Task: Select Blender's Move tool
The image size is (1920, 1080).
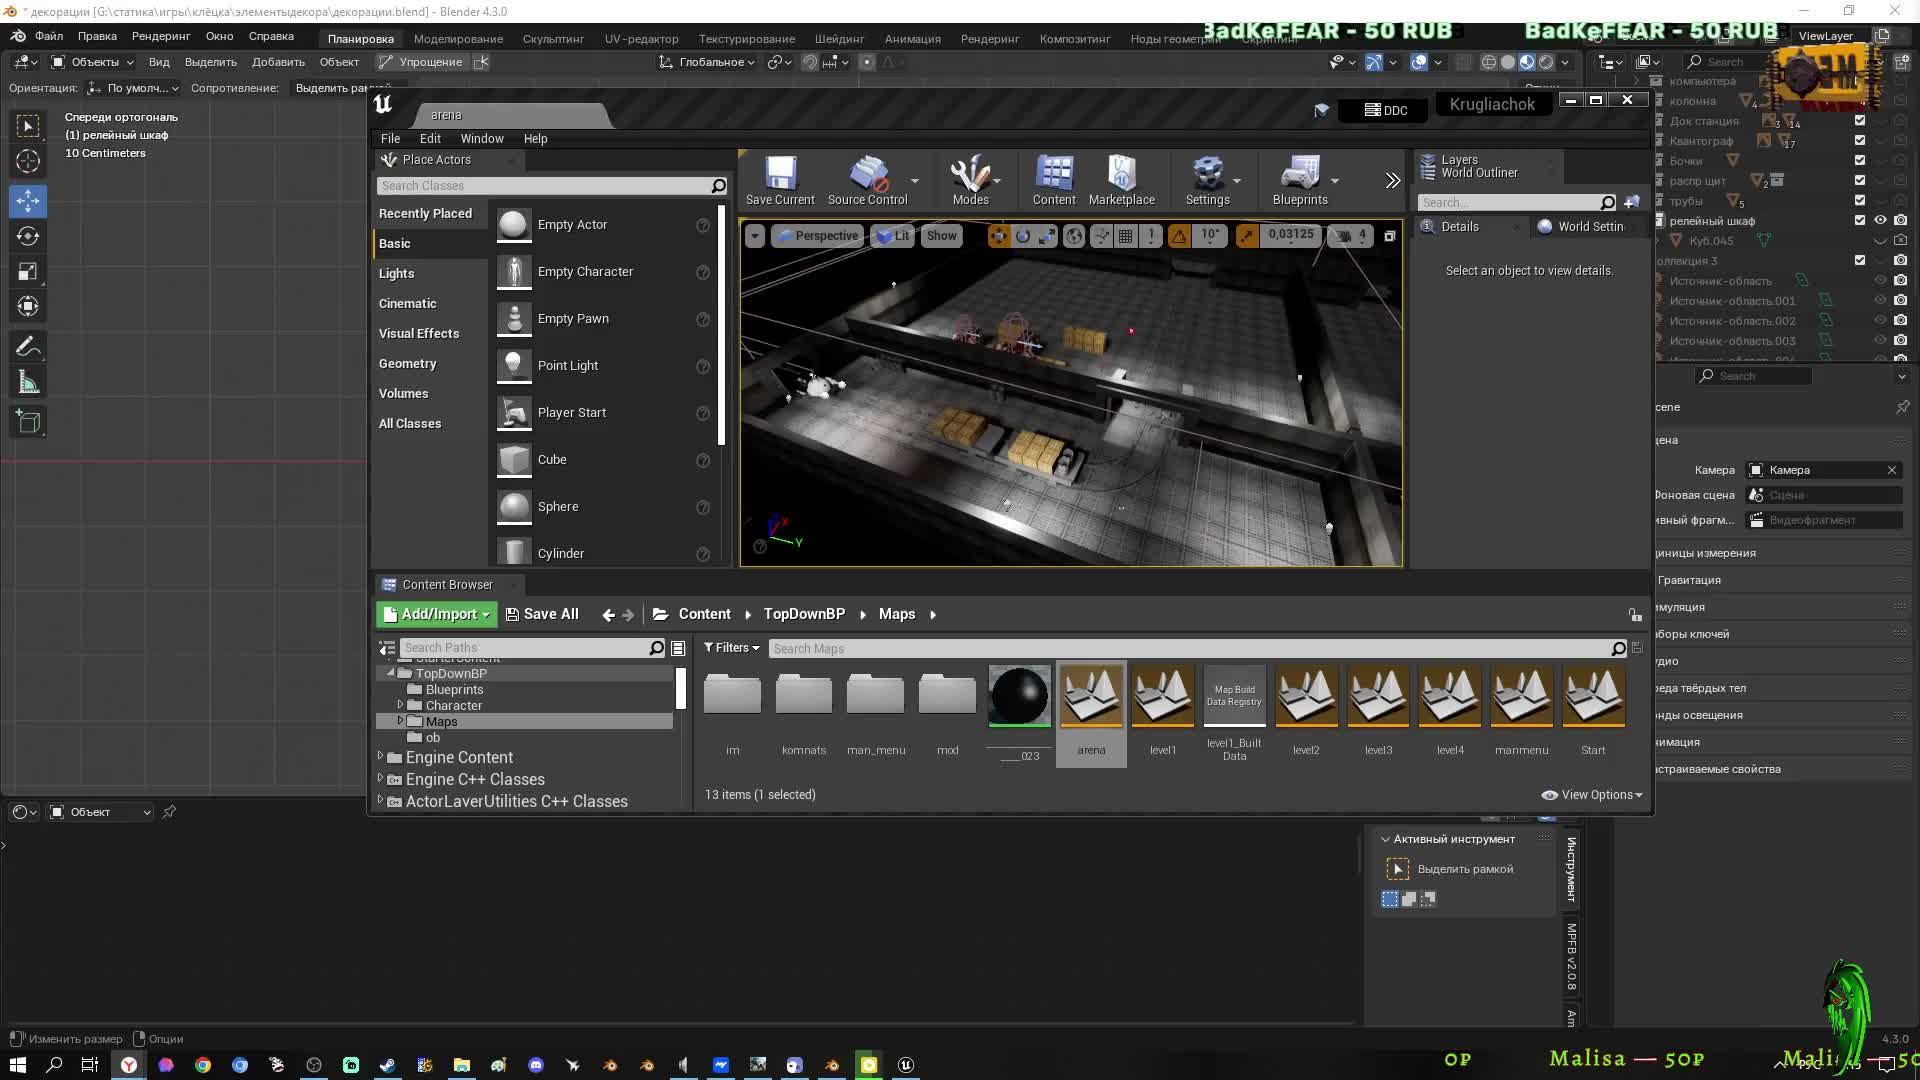Action: [28, 200]
